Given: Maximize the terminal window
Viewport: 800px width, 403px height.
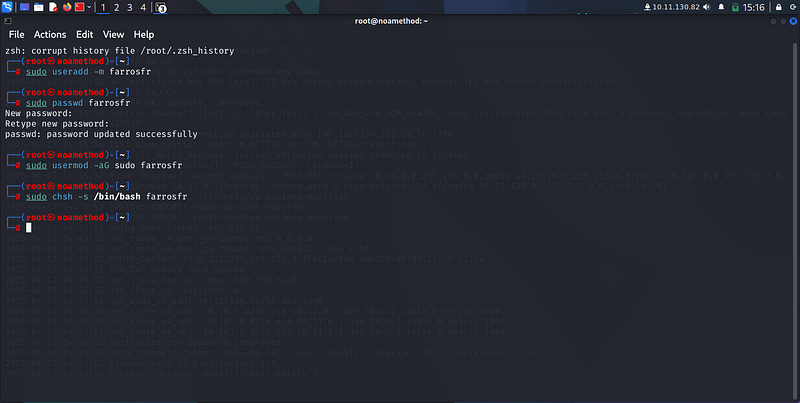Looking at the screenshot, I should [783, 21].
